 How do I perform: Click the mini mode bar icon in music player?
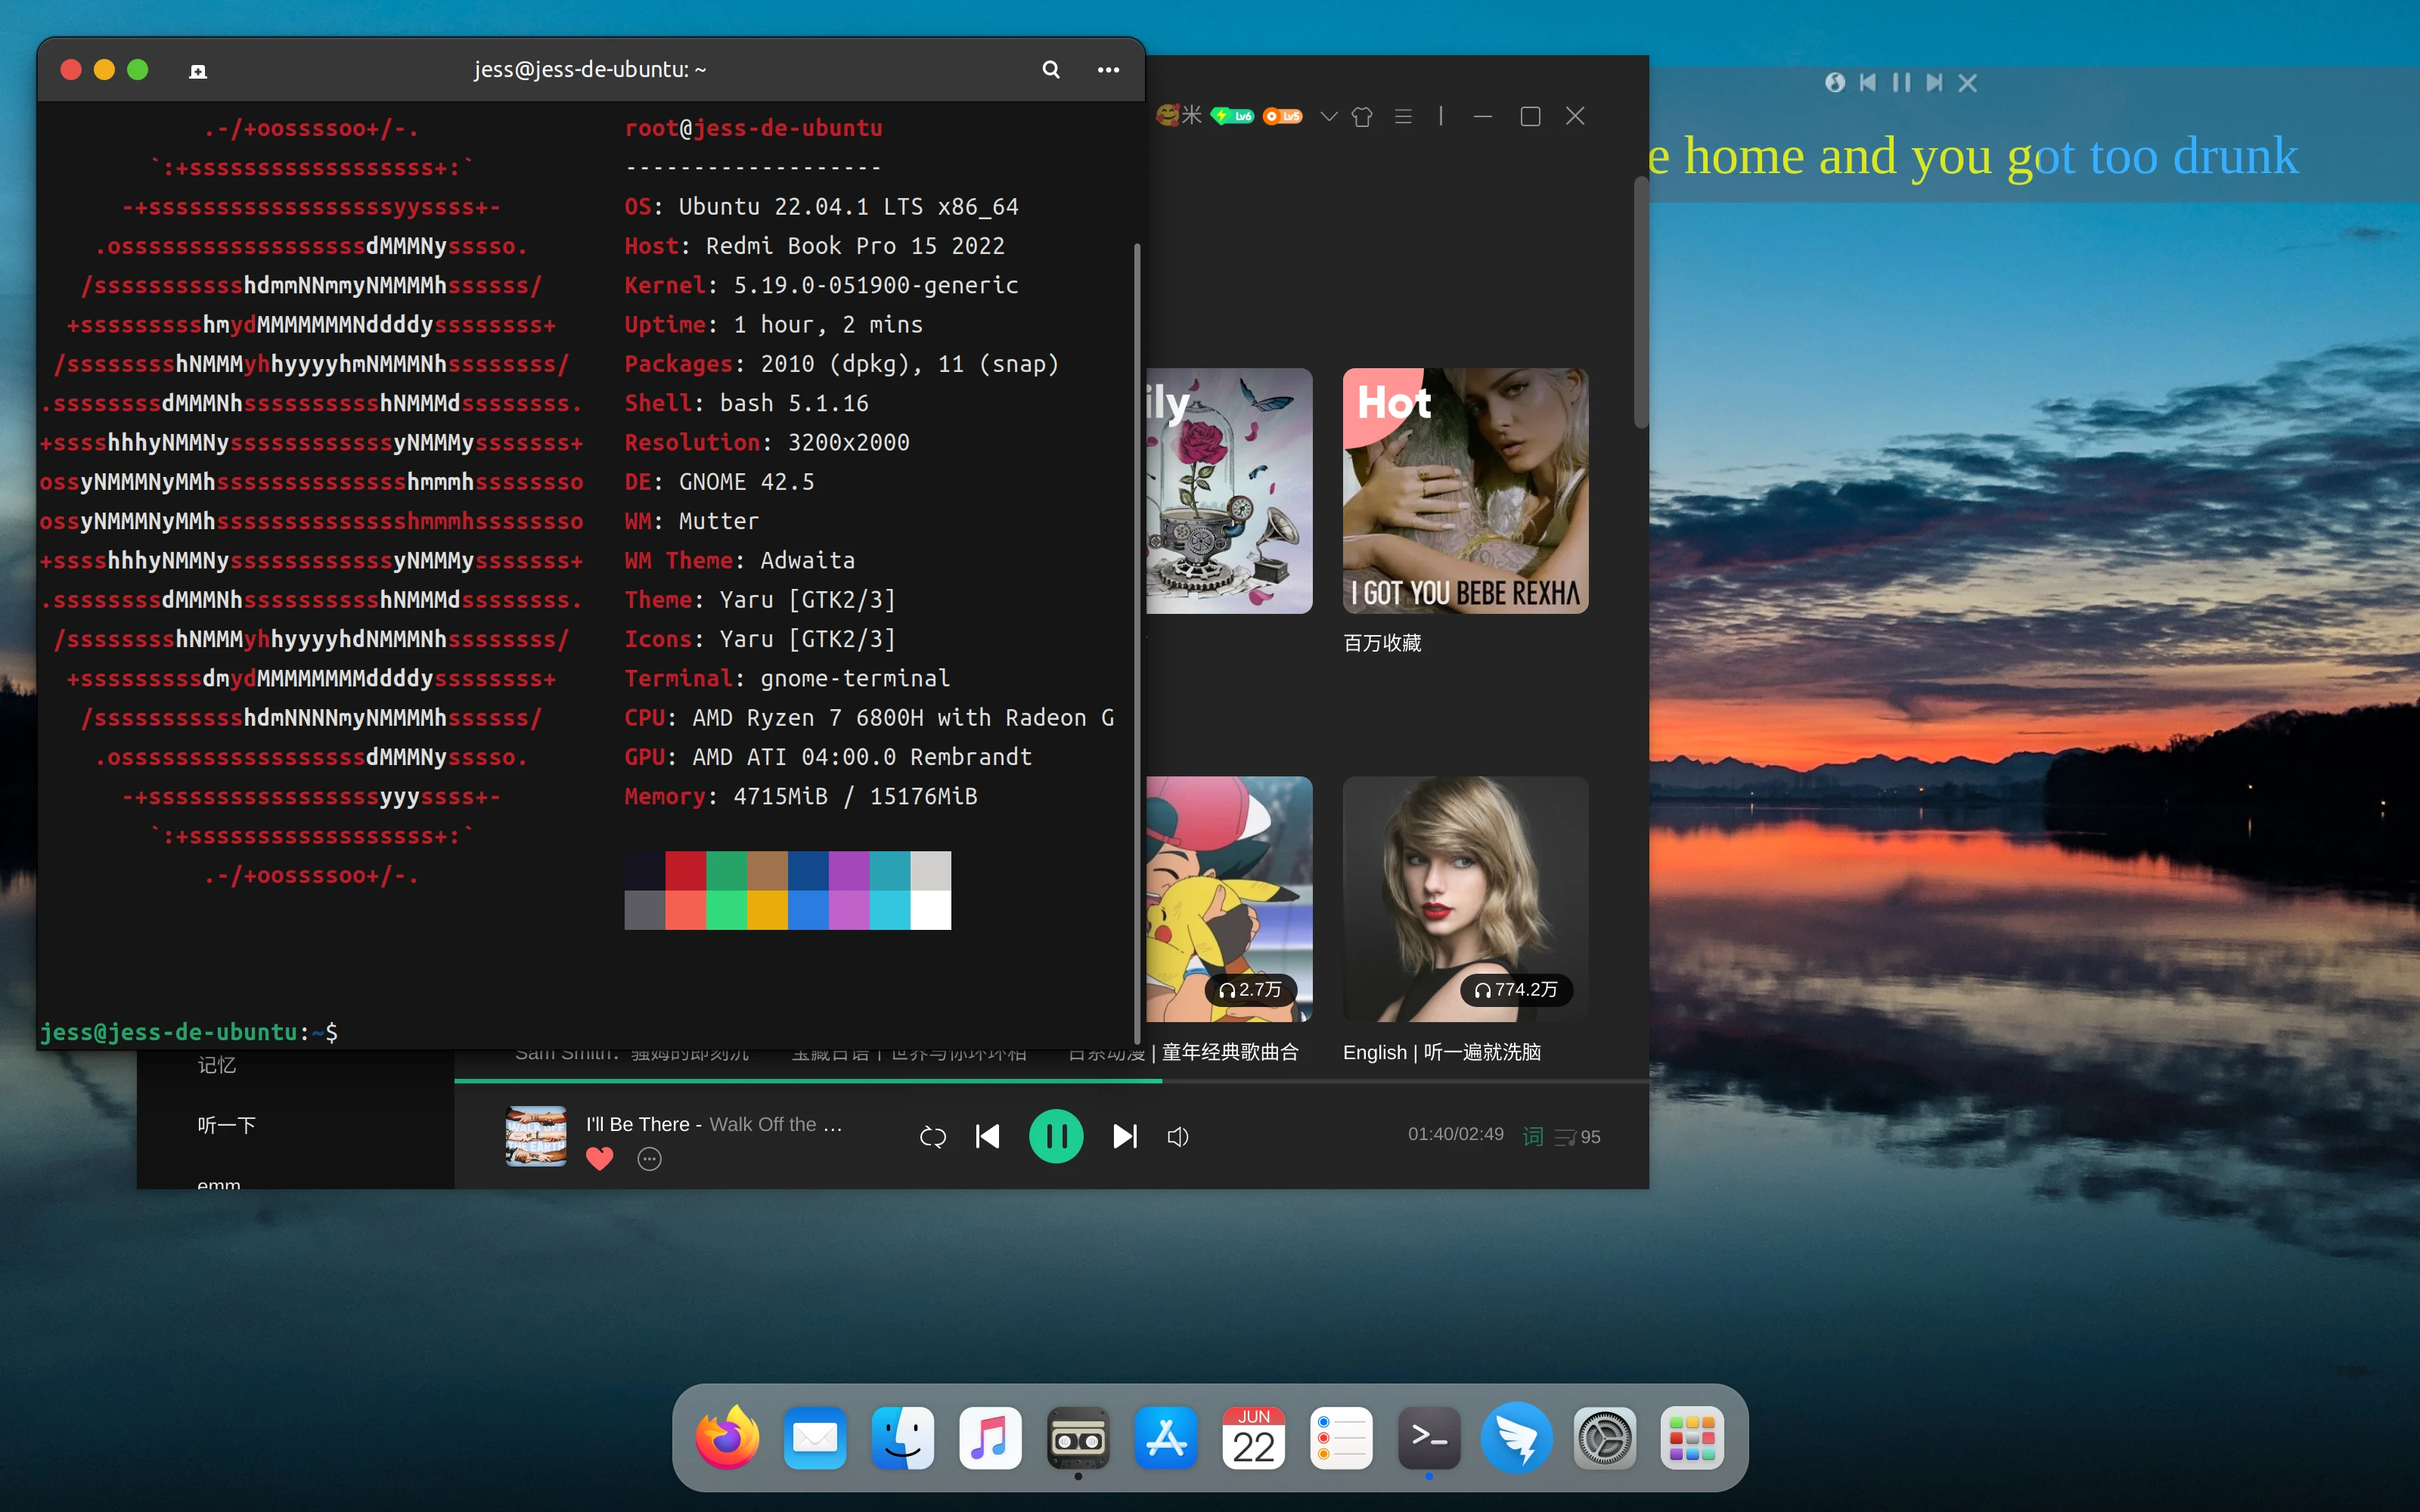click(x=1441, y=116)
